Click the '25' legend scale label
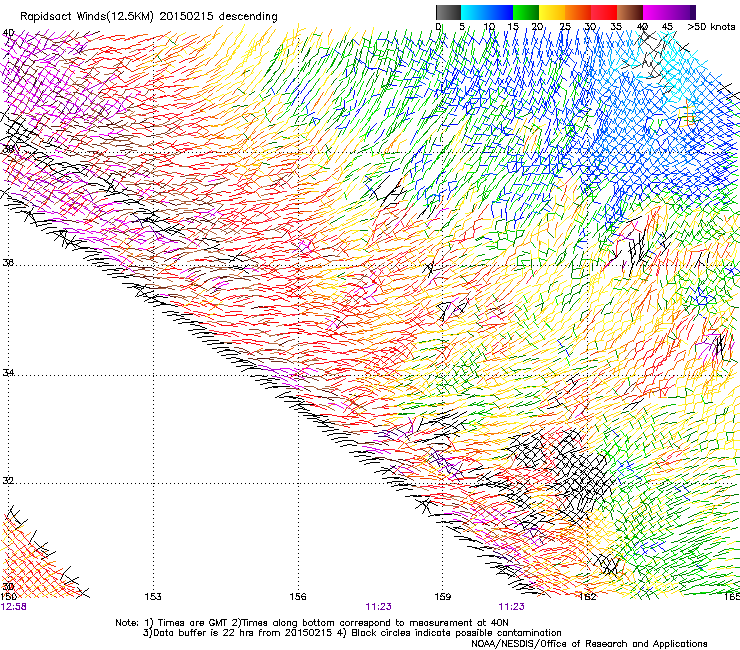Image resolution: width=740 pixels, height=650 pixels. click(565, 27)
